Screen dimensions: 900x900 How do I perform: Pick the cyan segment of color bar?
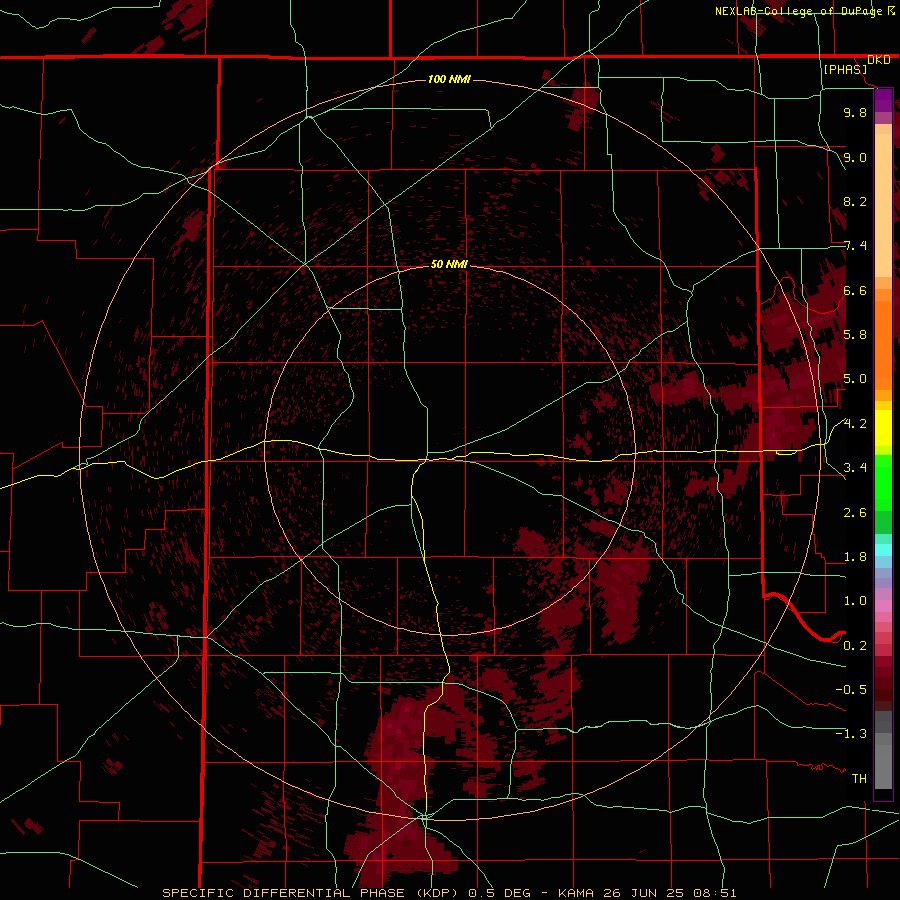[x=883, y=550]
